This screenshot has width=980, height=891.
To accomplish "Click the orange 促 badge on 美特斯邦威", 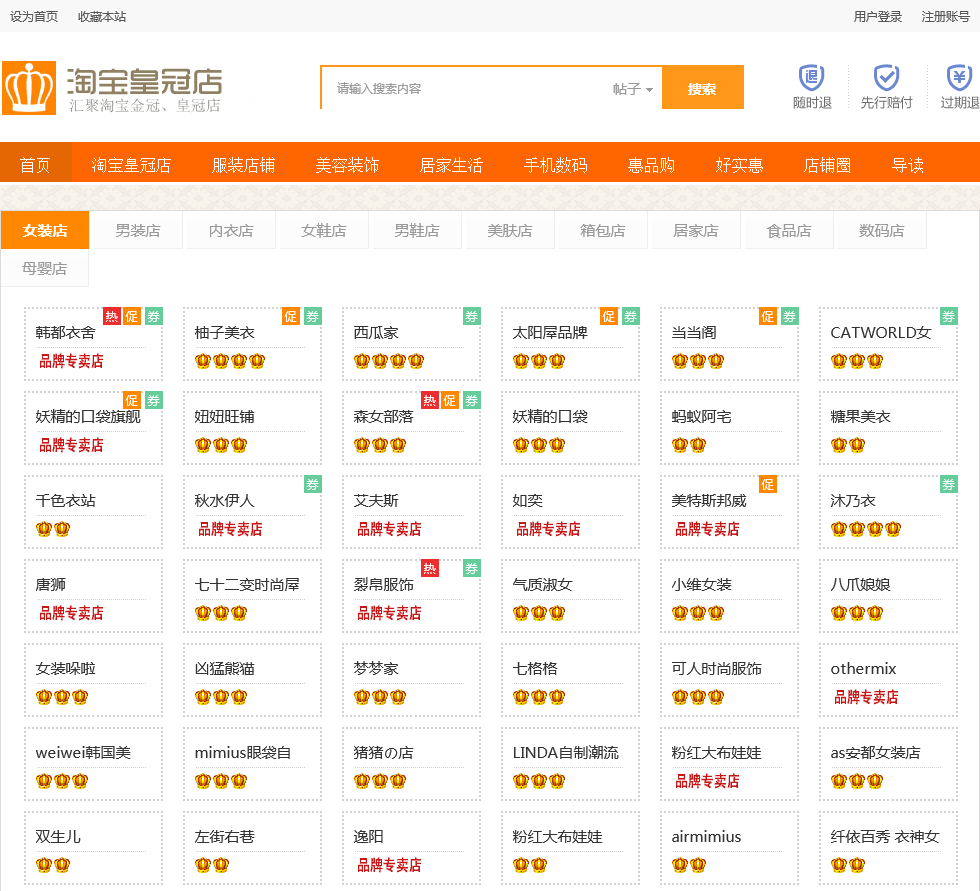I will 767,484.
